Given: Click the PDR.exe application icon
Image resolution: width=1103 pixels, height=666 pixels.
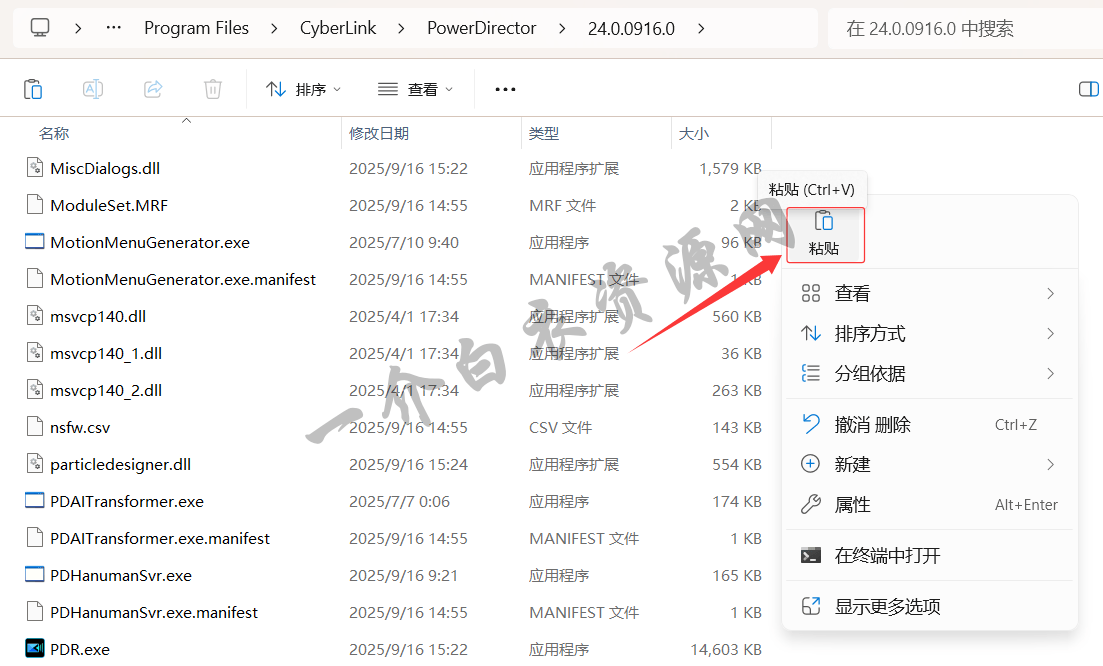Looking at the screenshot, I should [35, 649].
